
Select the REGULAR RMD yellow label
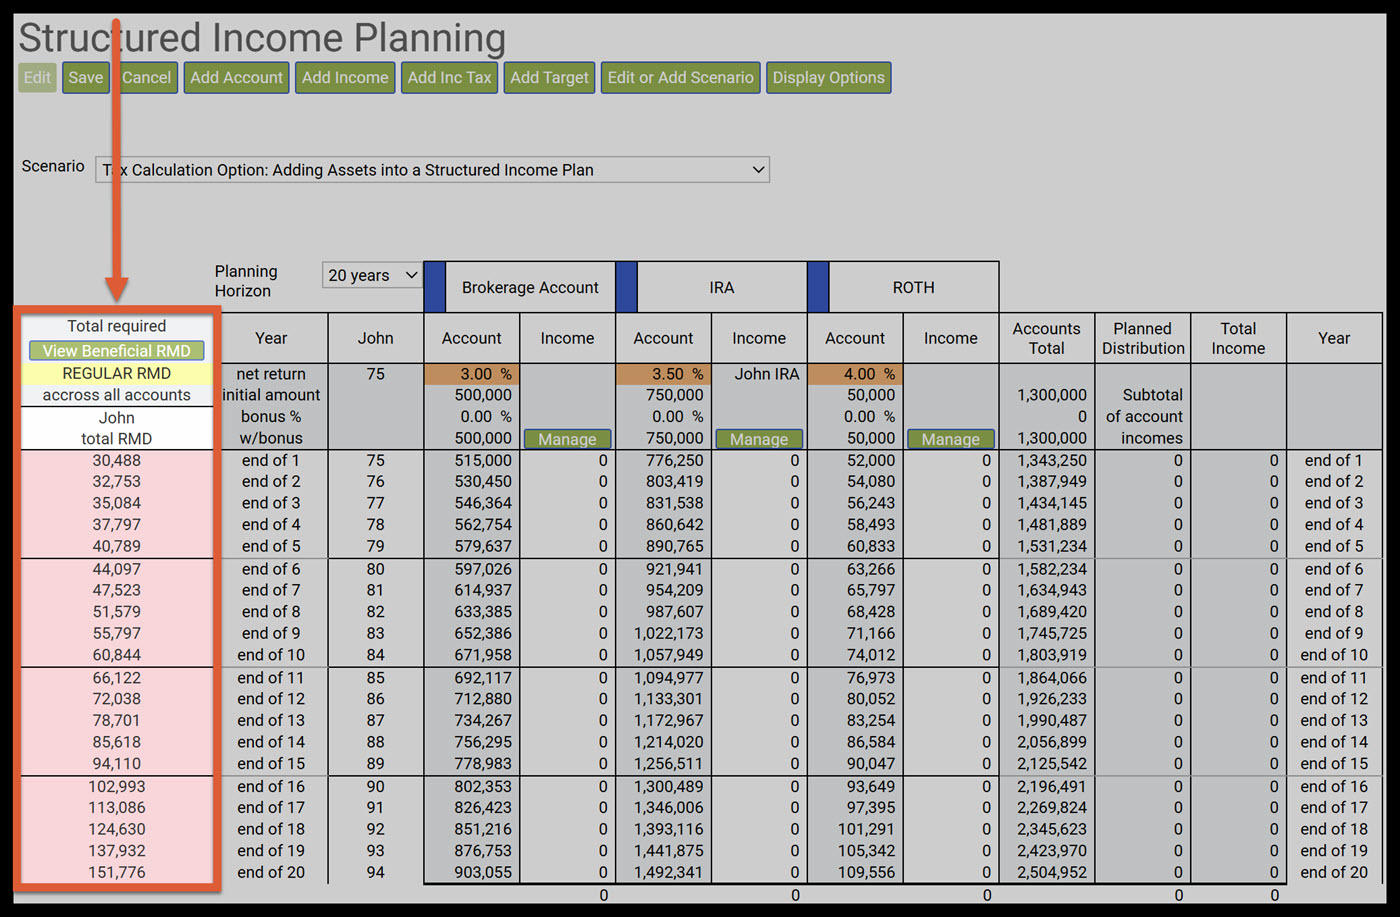coord(117,373)
